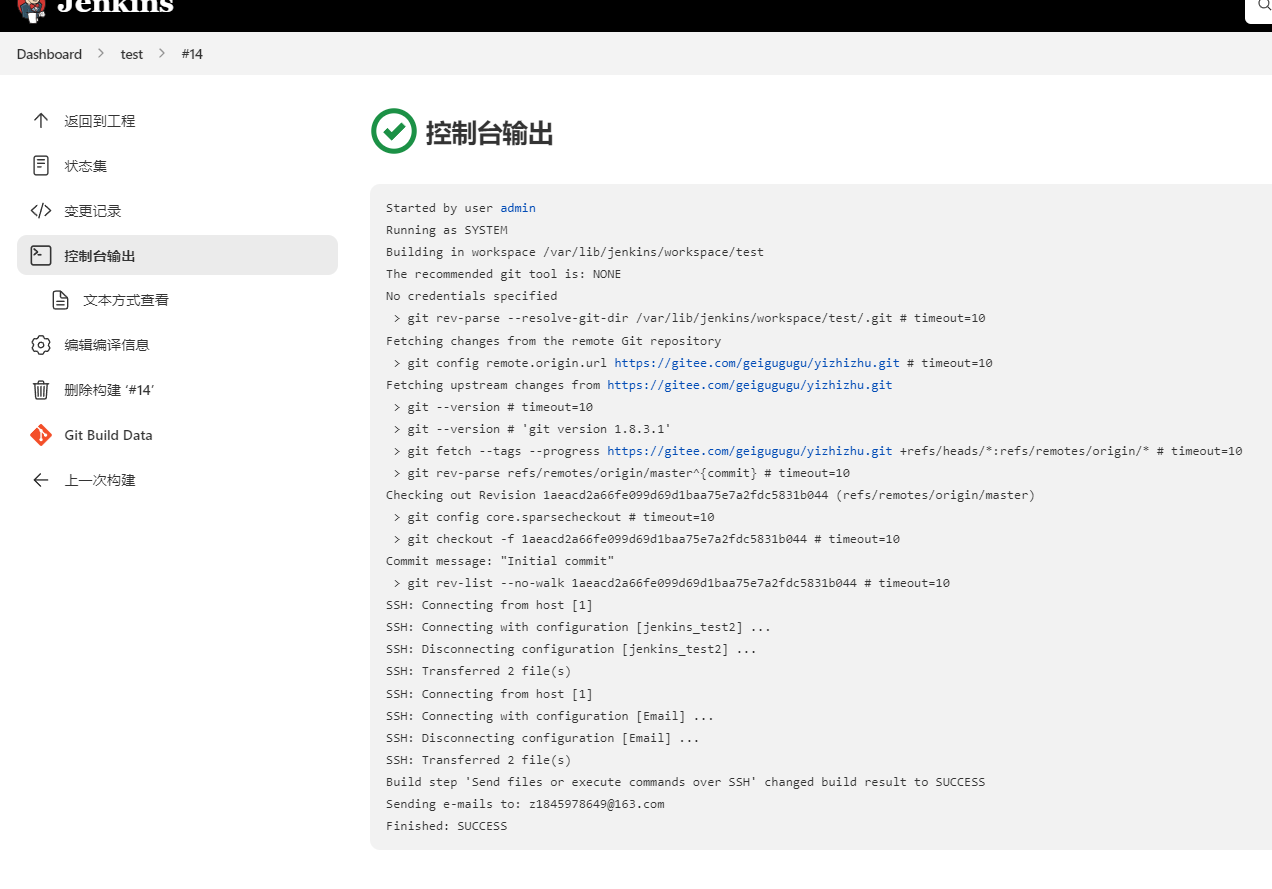This screenshot has width=1272, height=889.
Task: Click the terminal icon beside 控制台输出
Action: [41, 255]
